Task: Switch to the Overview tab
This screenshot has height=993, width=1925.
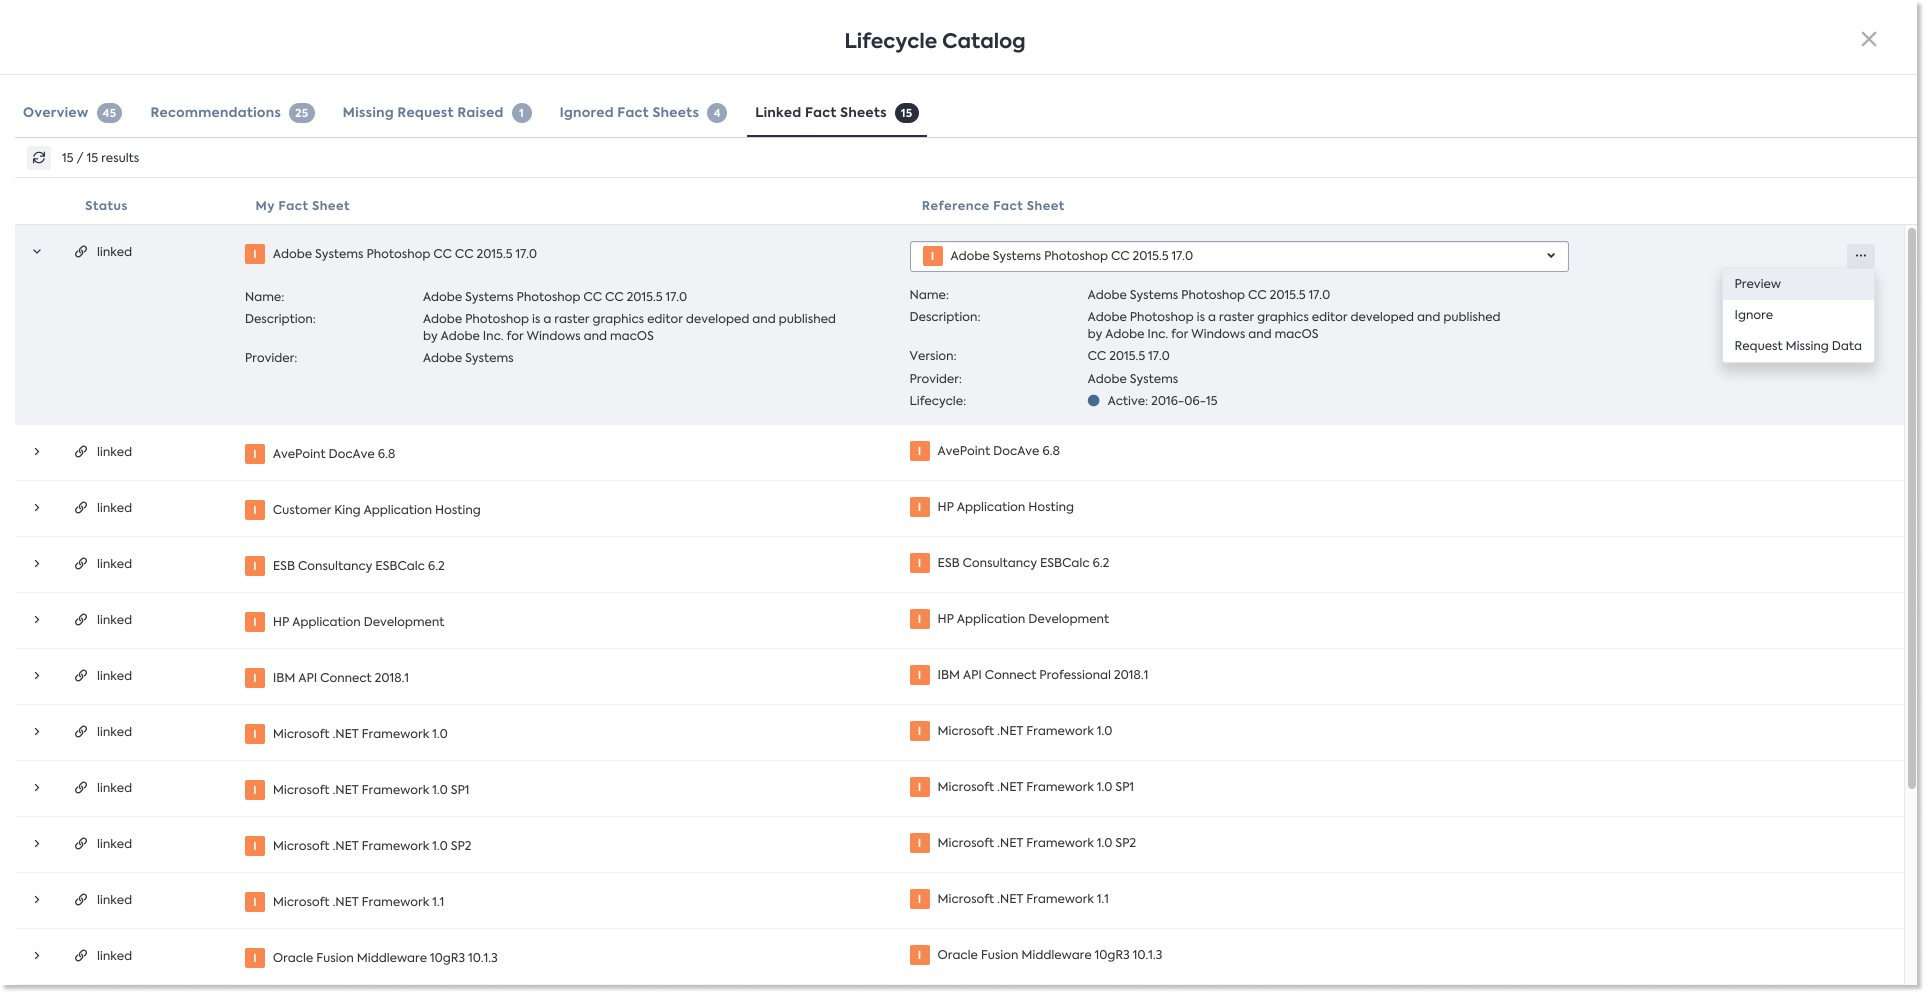Action: (72, 112)
